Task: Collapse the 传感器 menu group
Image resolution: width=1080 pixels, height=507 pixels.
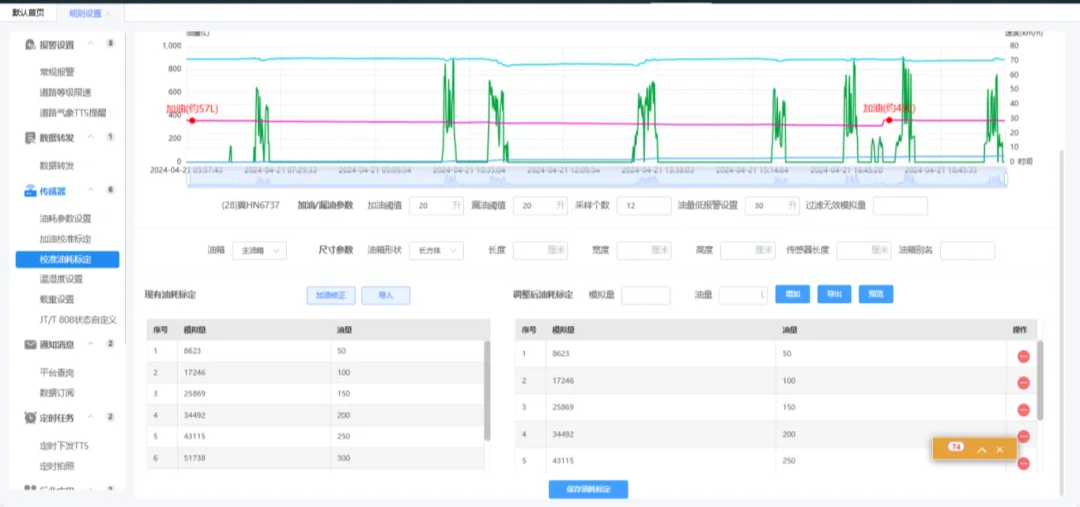Action: 90,190
